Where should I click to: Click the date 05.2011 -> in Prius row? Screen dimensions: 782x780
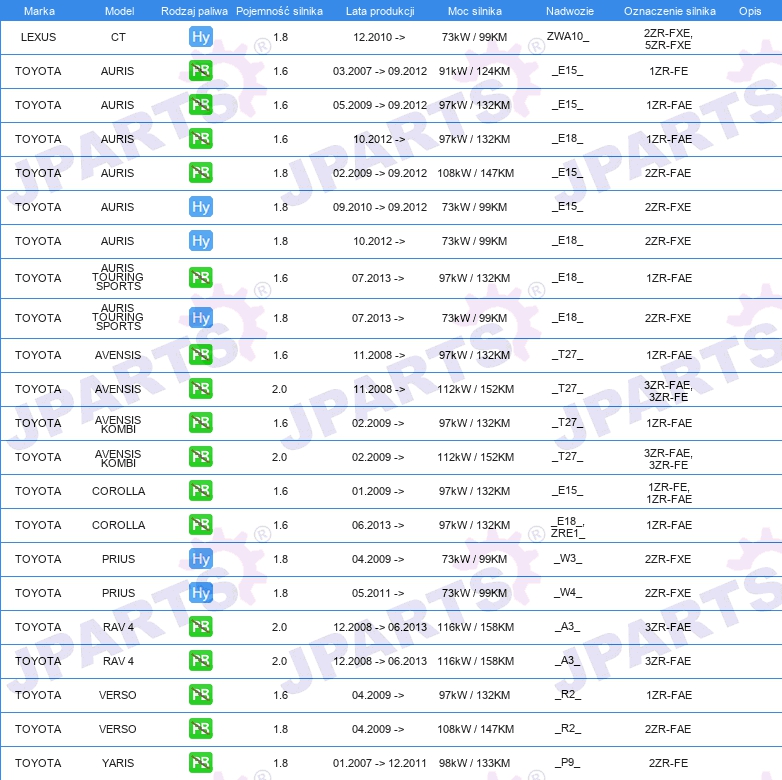(378, 593)
